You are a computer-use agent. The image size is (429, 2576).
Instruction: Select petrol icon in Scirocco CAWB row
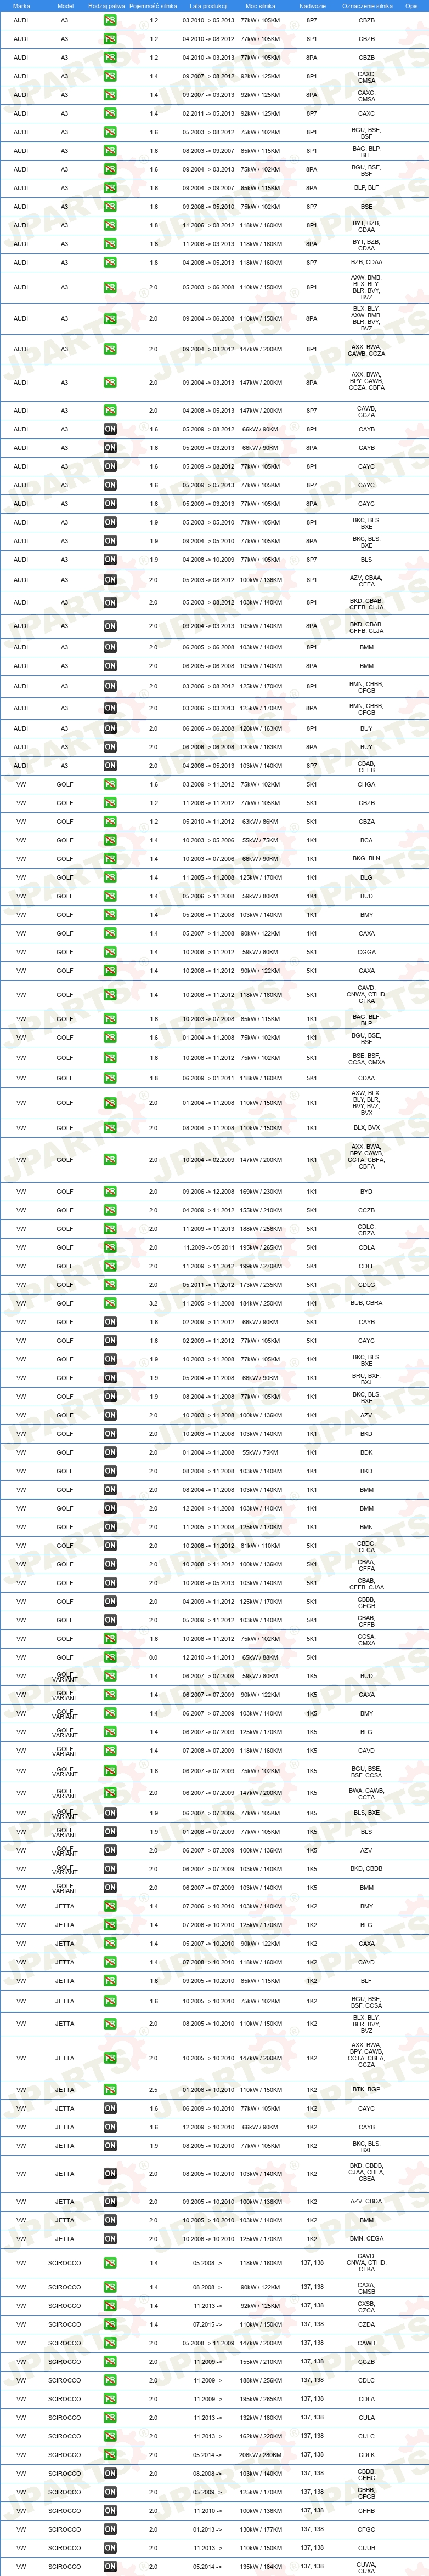point(110,2343)
